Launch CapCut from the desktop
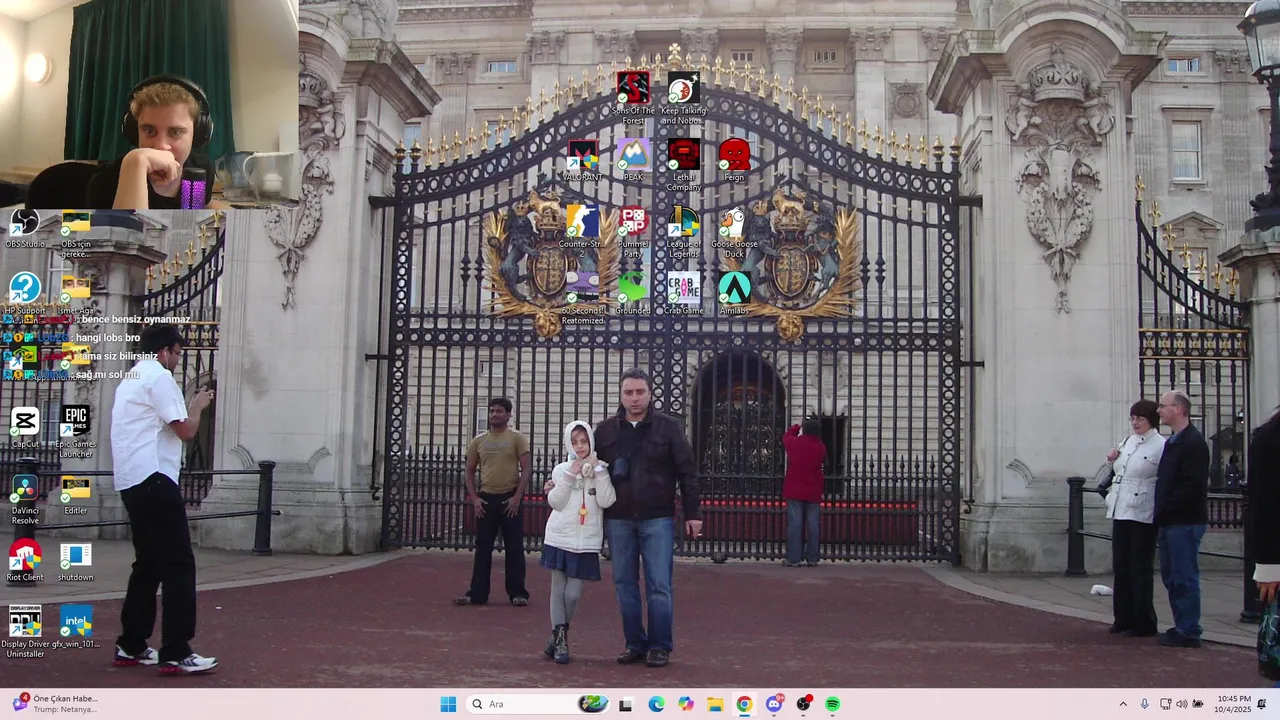This screenshot has width=1280, height=720. point(25,427)
